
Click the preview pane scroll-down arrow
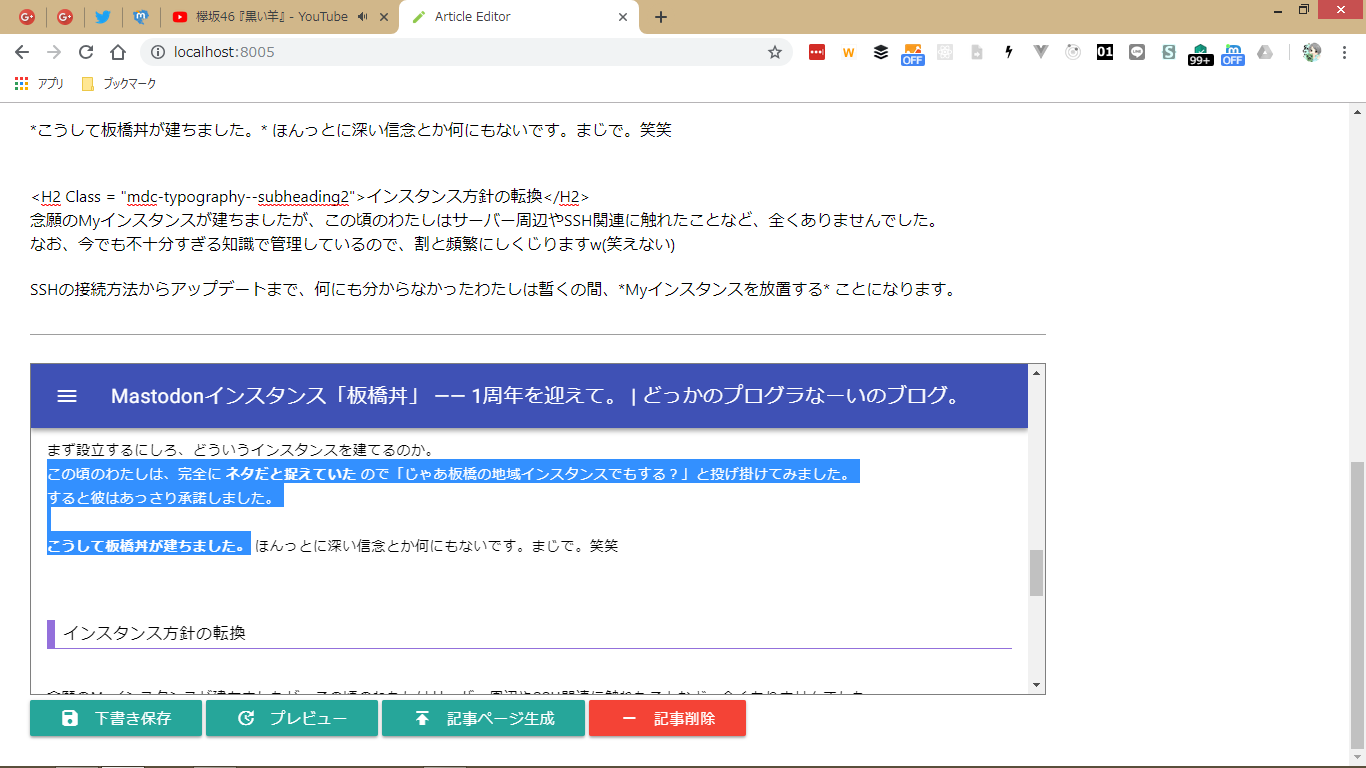tap(1036, 685)
